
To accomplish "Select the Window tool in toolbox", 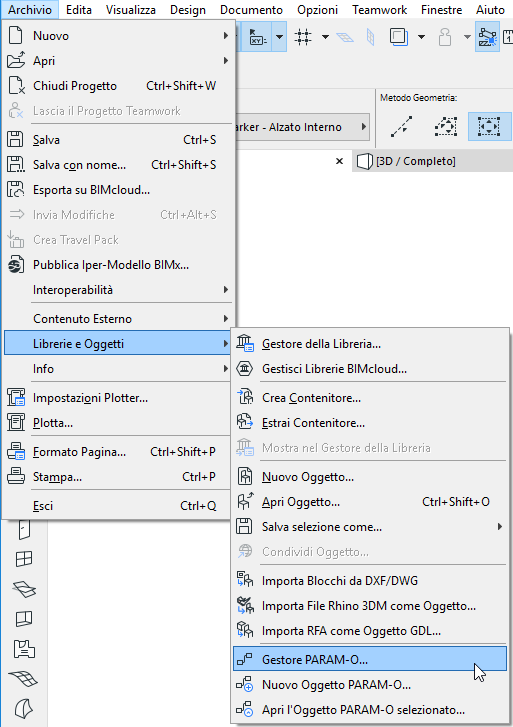I will coord(24,559).
